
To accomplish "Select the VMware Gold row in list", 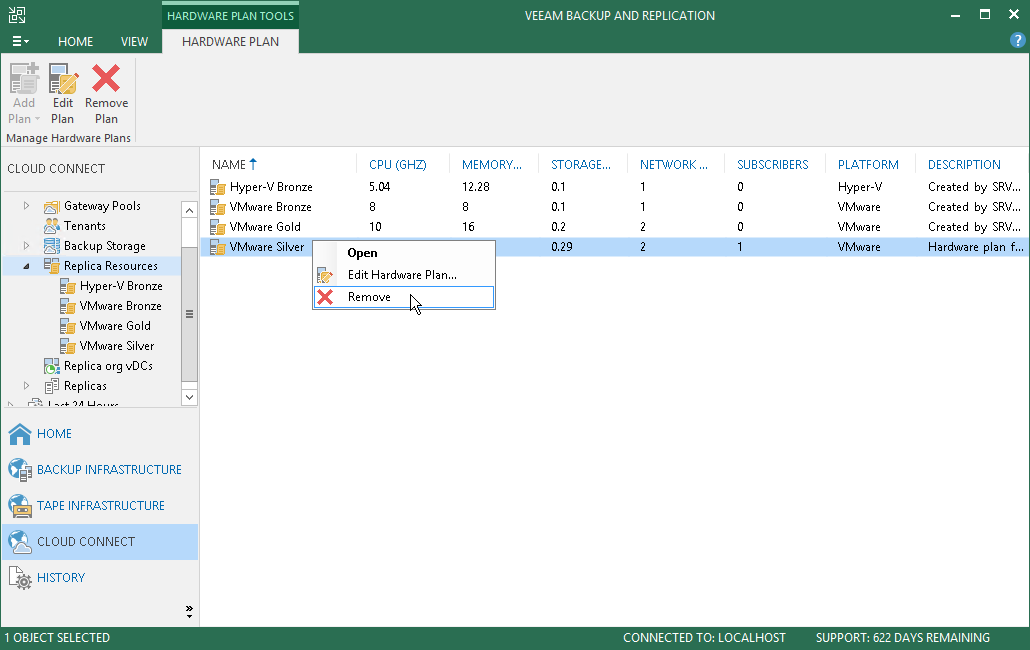I will [x=615, y=227].
